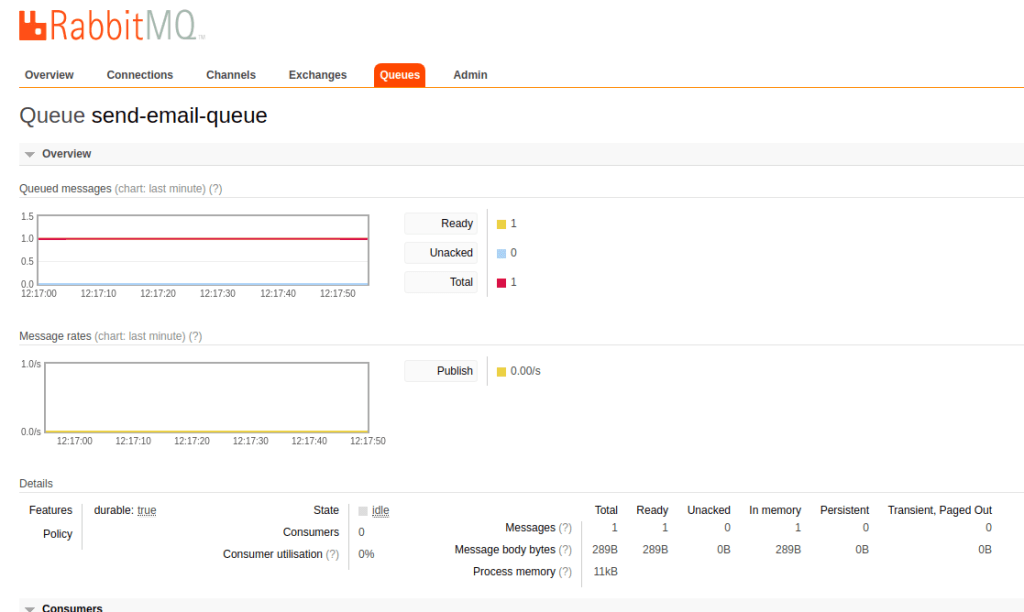Open help (?) next to Queued messages
1024x612 pixels.
pos(215,189)
